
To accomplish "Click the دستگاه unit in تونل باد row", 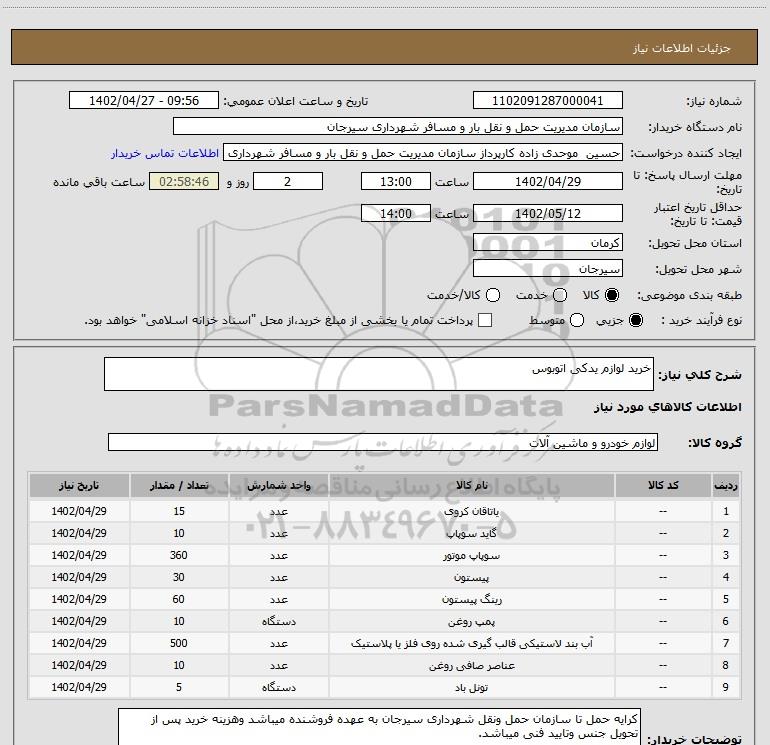I will pyautogui.click(x=278, y=688).
